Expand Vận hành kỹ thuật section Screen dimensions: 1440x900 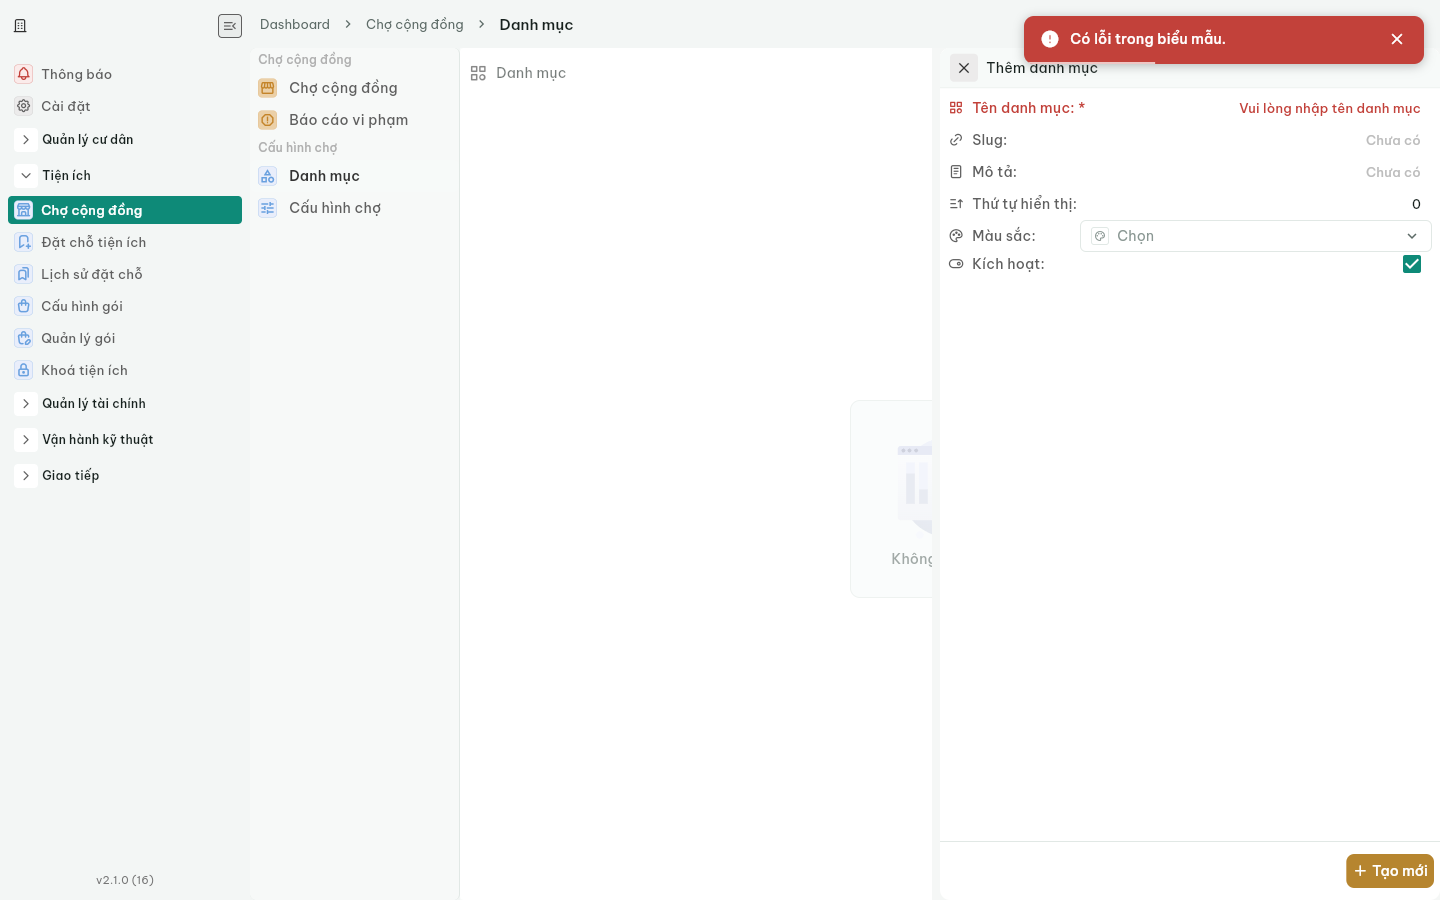click(x=26, y=440)
